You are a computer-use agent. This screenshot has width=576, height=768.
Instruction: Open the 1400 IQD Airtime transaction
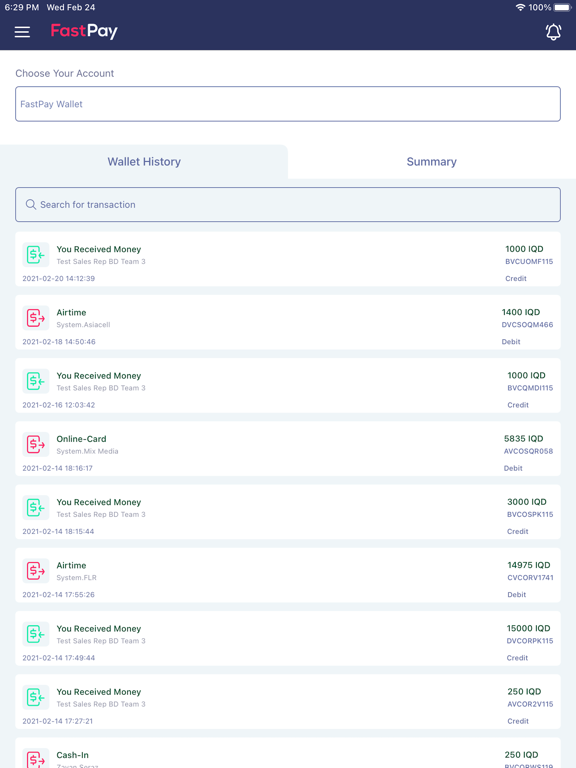tap(288, 322)
